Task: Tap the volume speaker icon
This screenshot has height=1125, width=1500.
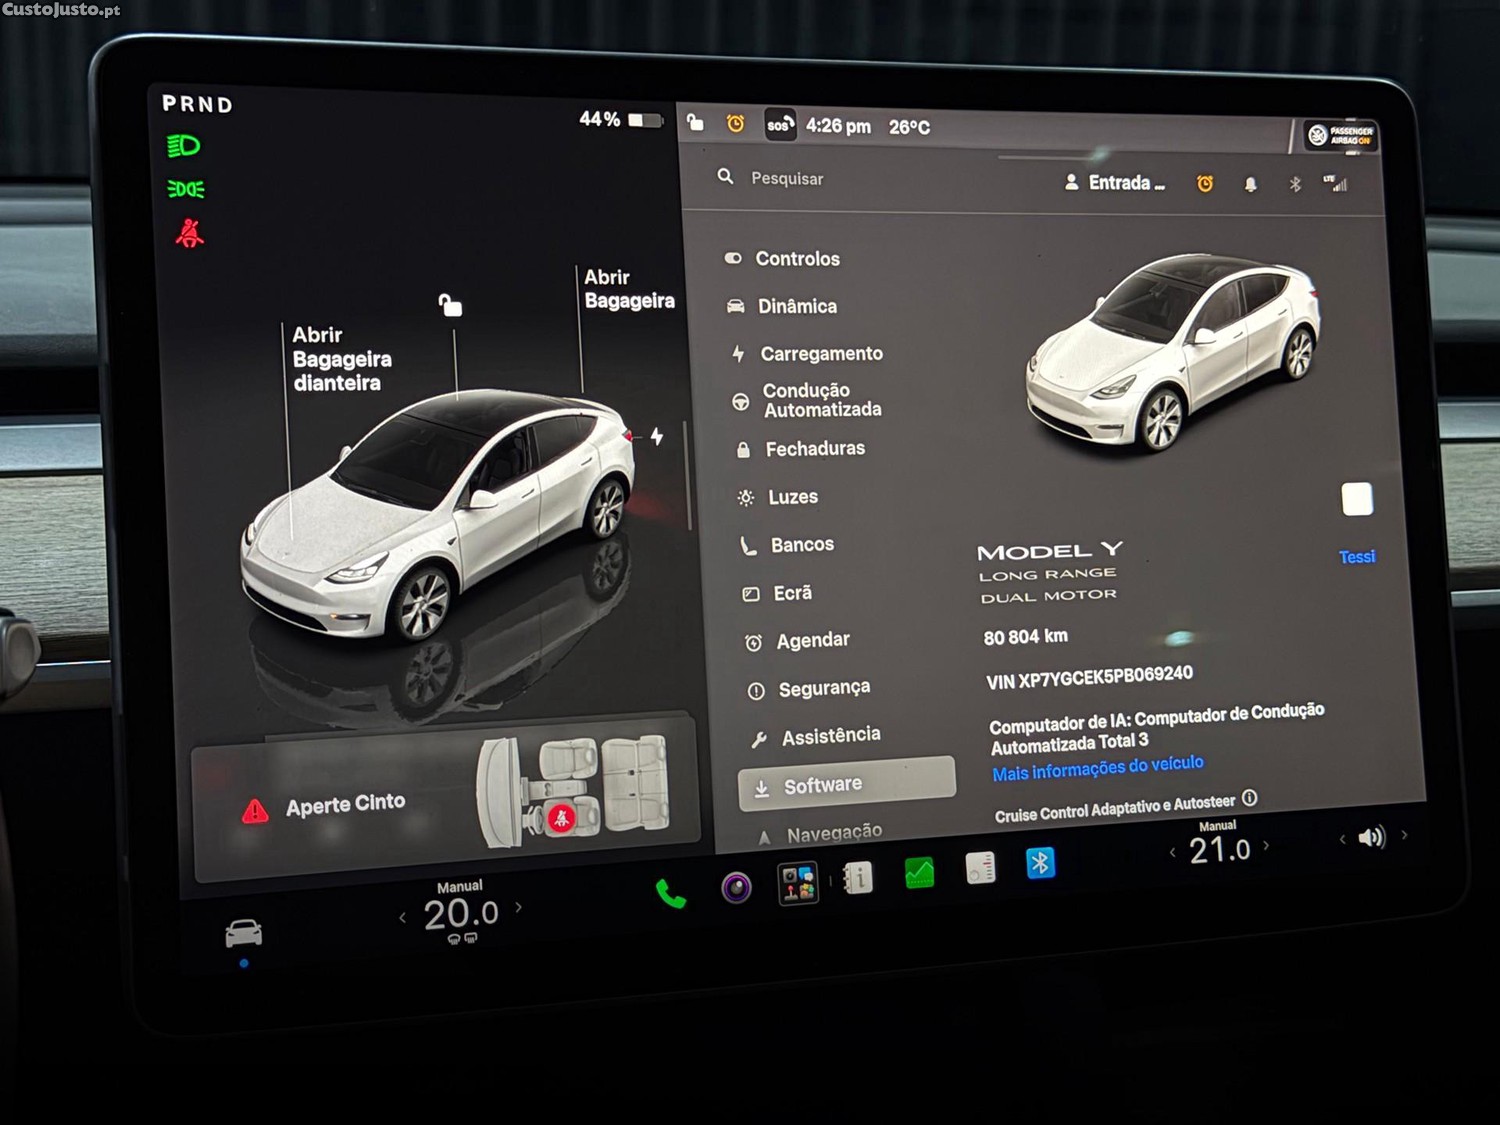Action: tap(1372, 837)
